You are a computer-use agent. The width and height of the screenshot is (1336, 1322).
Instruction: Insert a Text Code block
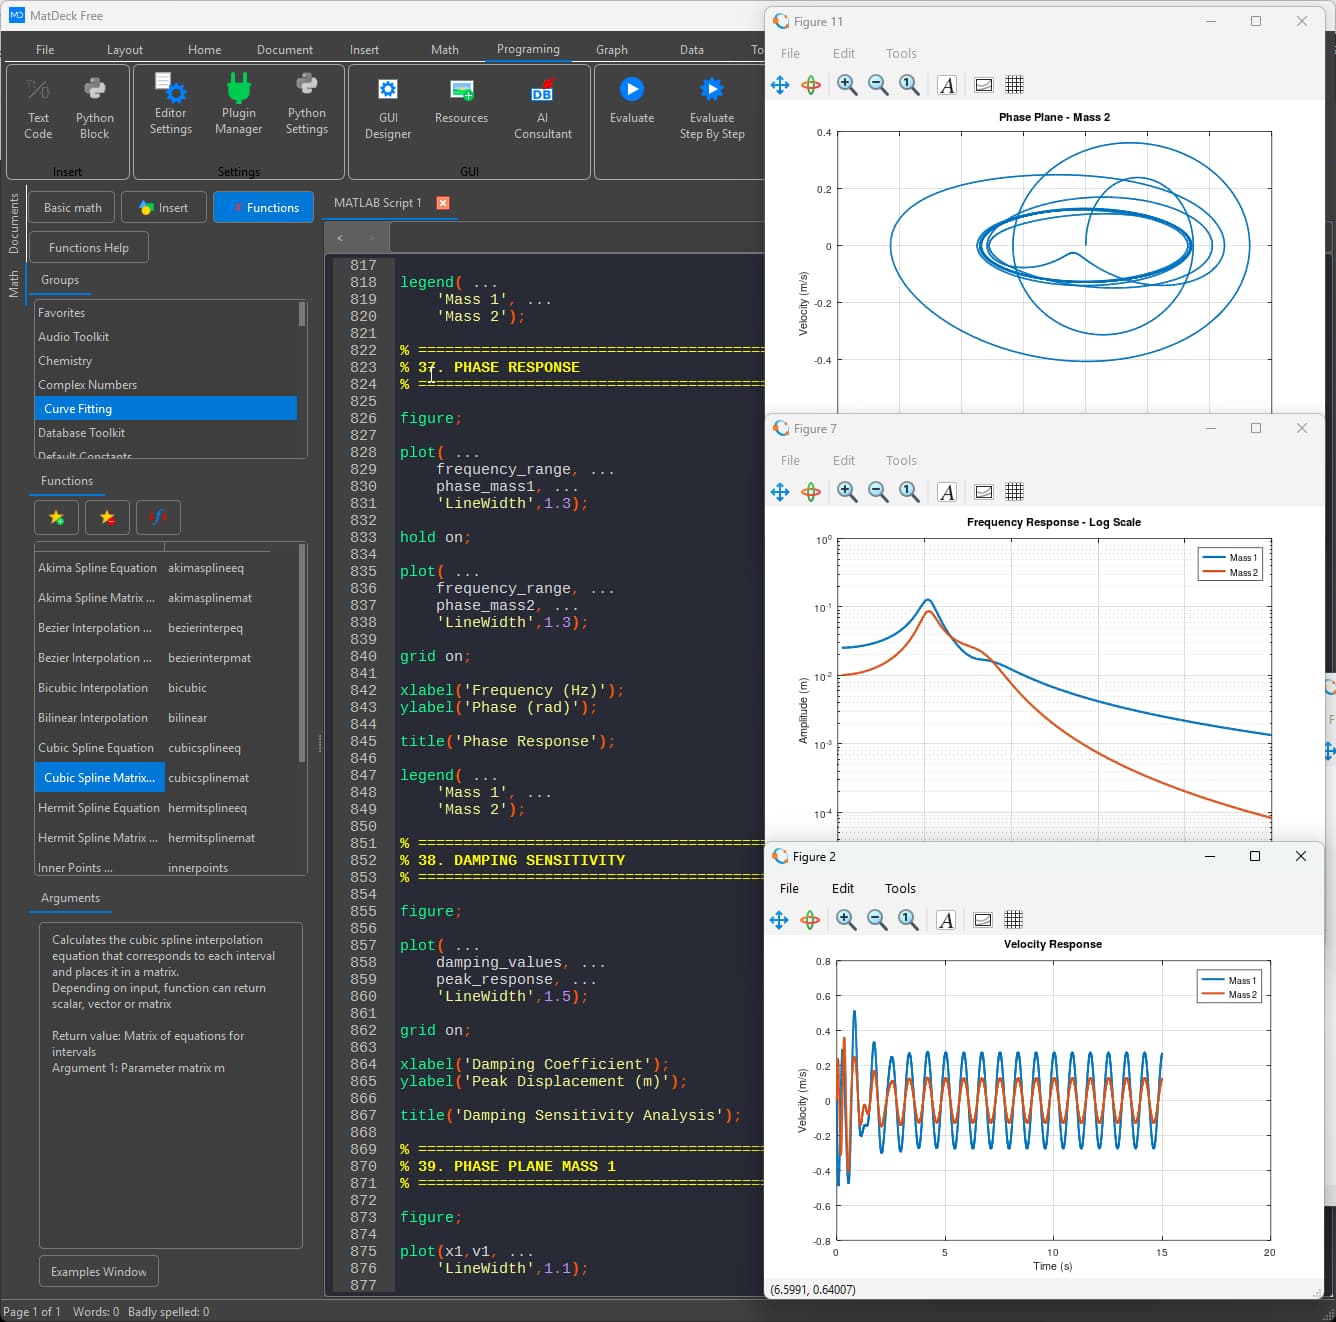point(38,108)
